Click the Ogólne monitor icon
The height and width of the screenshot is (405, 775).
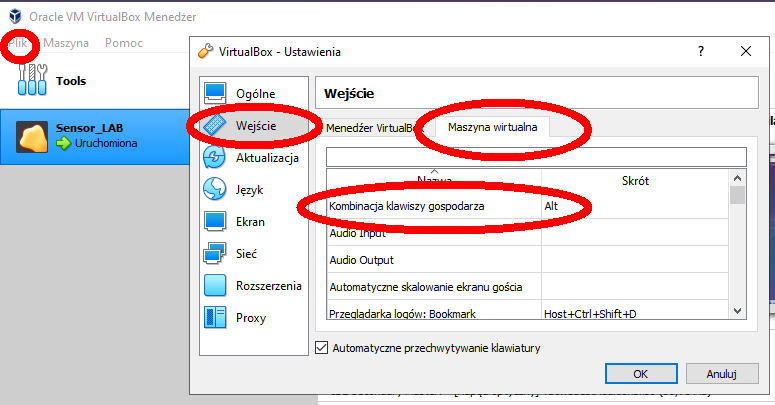click(x=215, y=93)
